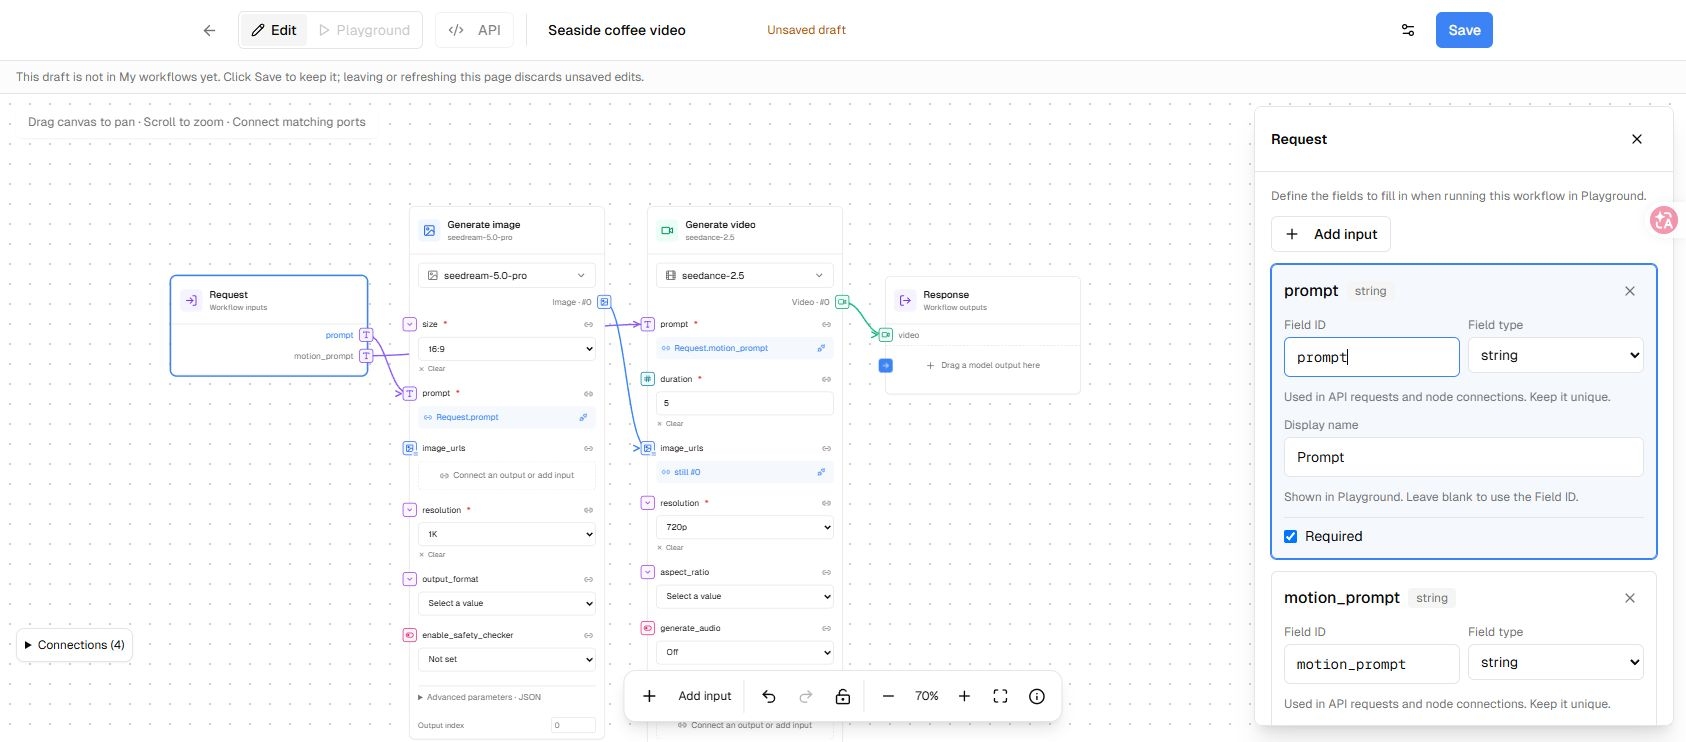Open the seedream-5.0-pro model dropdown
The image size is (1686, 742).
[507, 275]
